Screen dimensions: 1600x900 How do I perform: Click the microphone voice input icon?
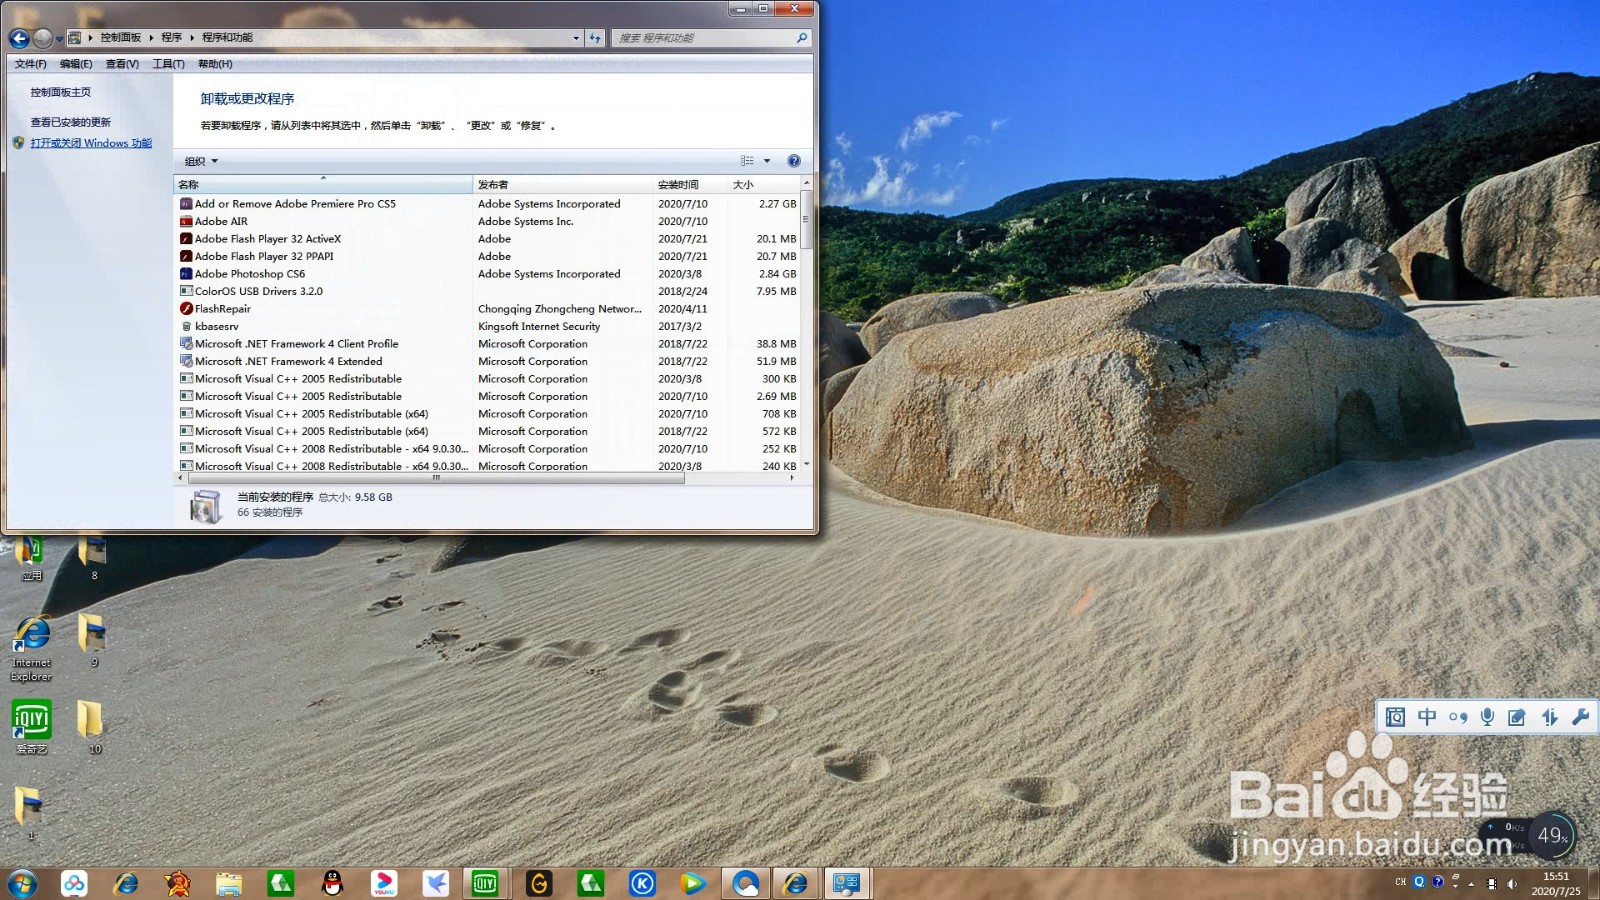coord(1487,717)
